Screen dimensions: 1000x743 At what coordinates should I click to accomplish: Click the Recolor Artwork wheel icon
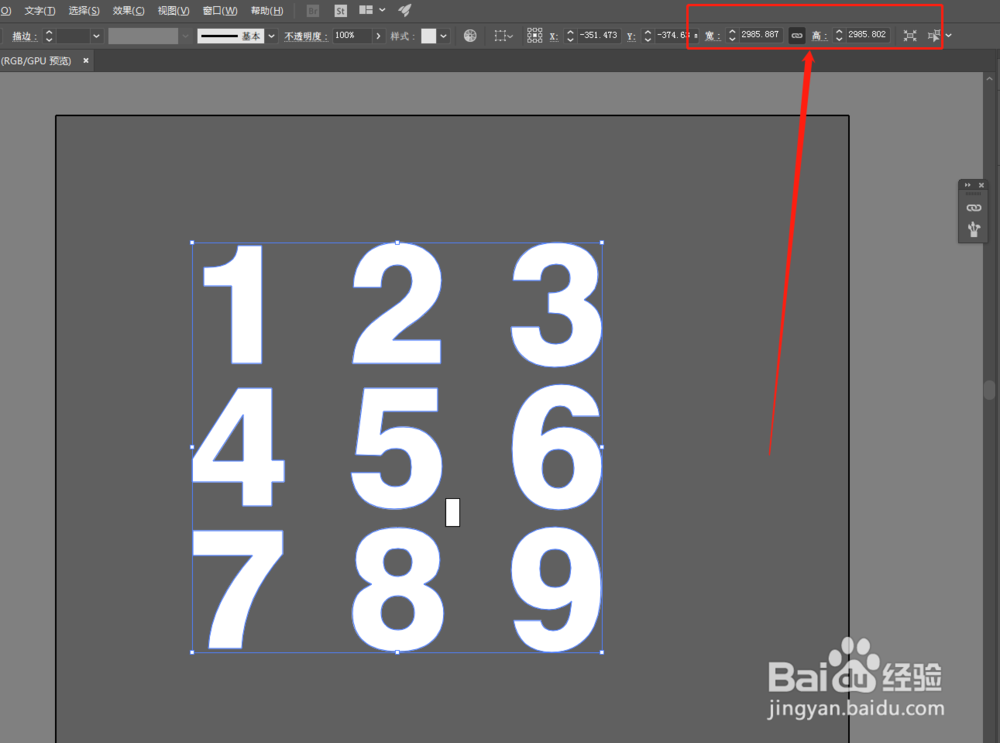point(470,36)
